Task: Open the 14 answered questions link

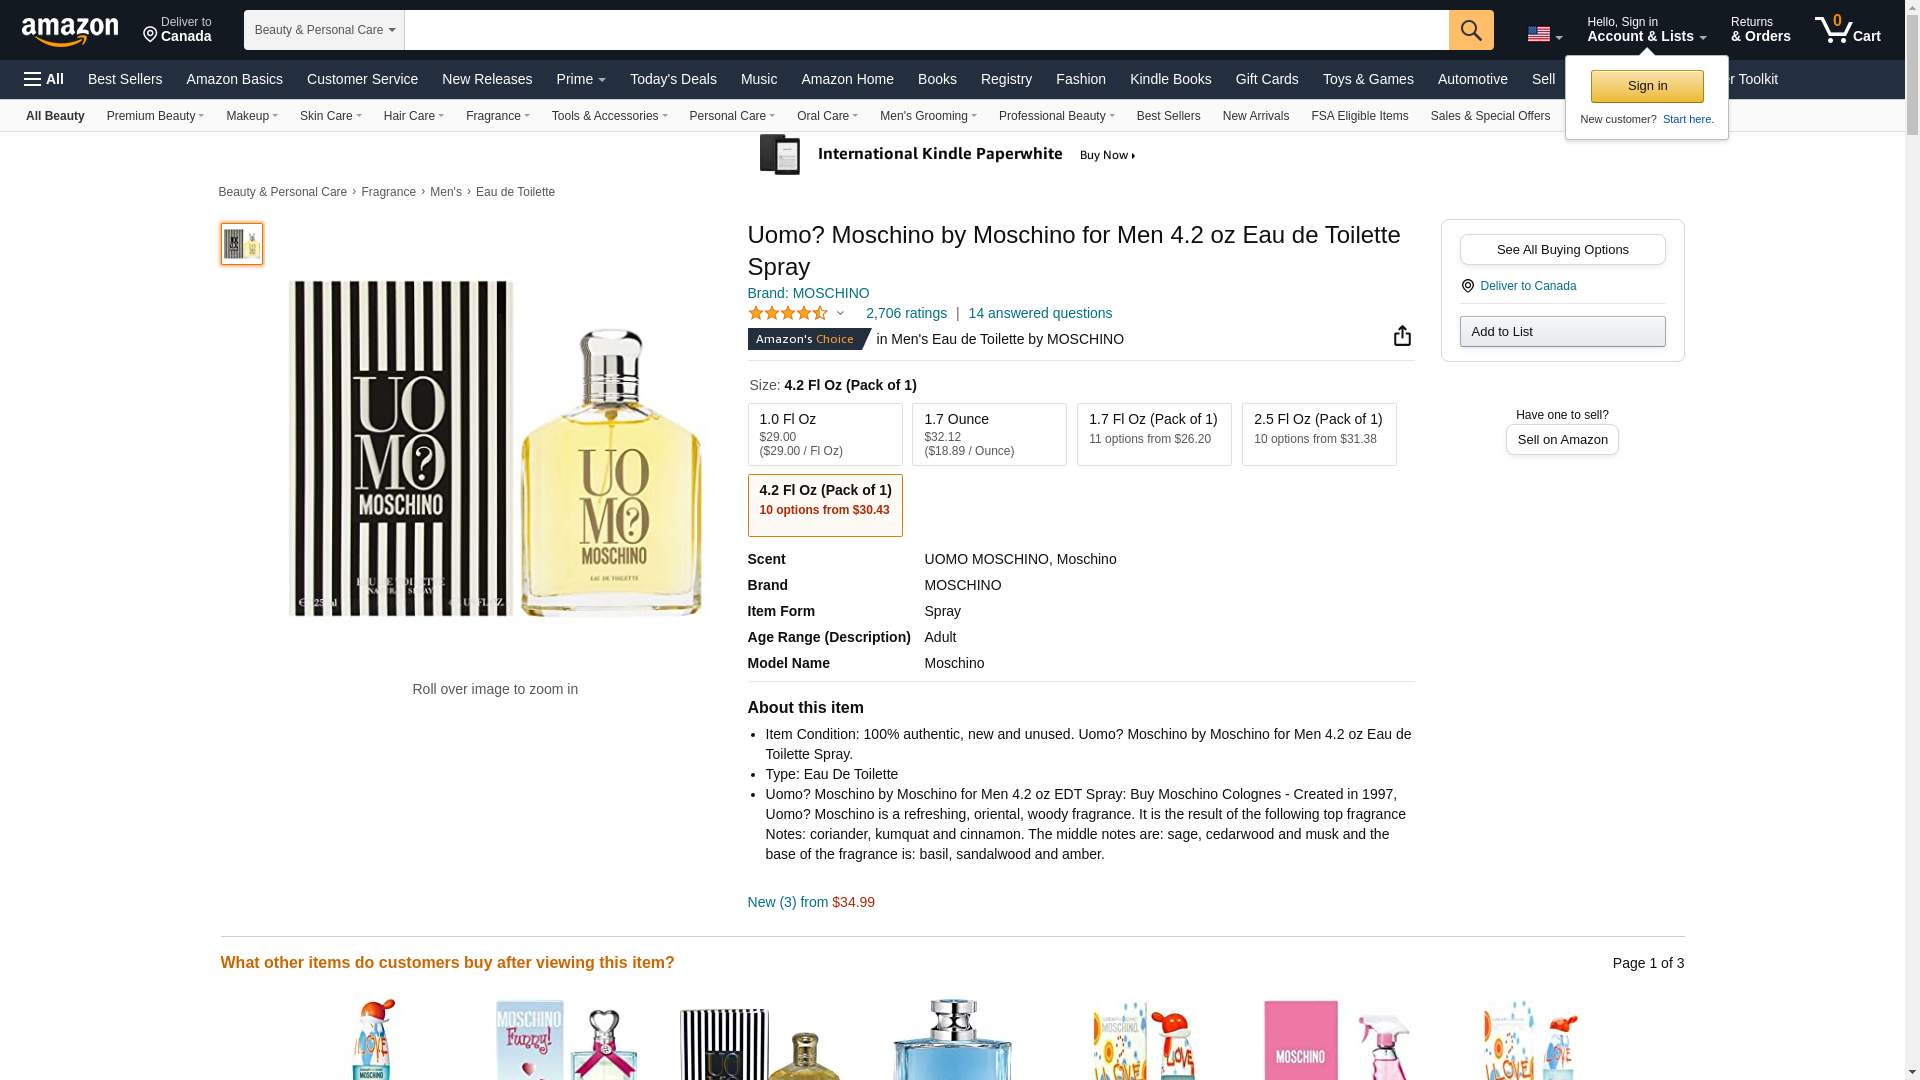Action: (1039, 314)
